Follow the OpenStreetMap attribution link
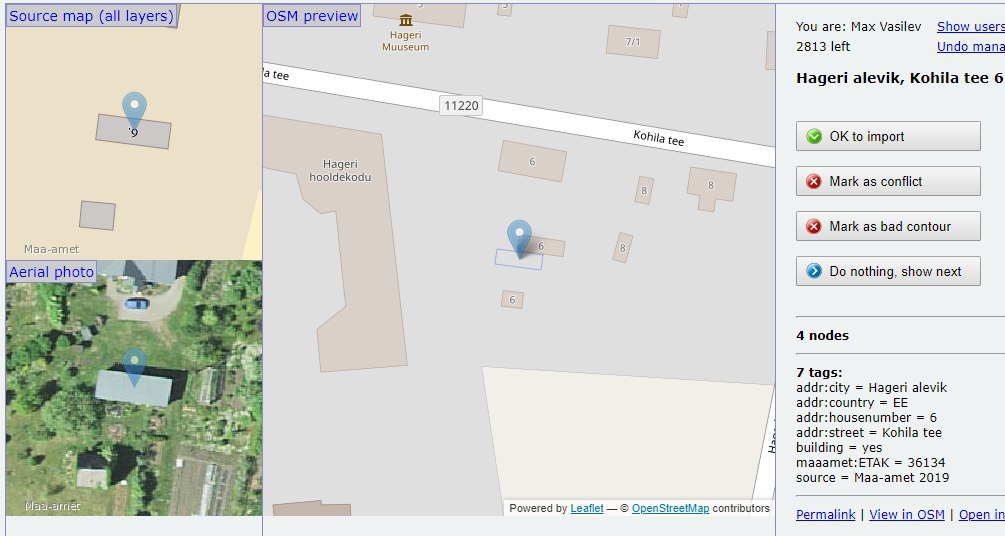The image size is (1005, 536). tap(670, 508)
